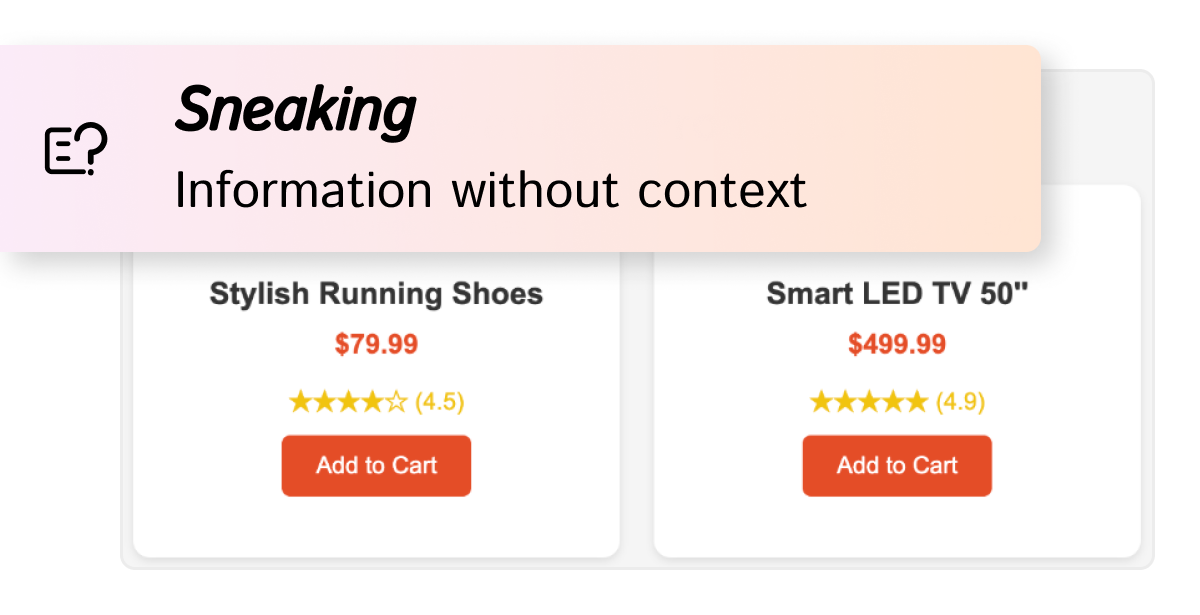Viewport: 1200px width, 615px height.
Task: Click the fifth star of the TV rating
Action: click(915, 403)
